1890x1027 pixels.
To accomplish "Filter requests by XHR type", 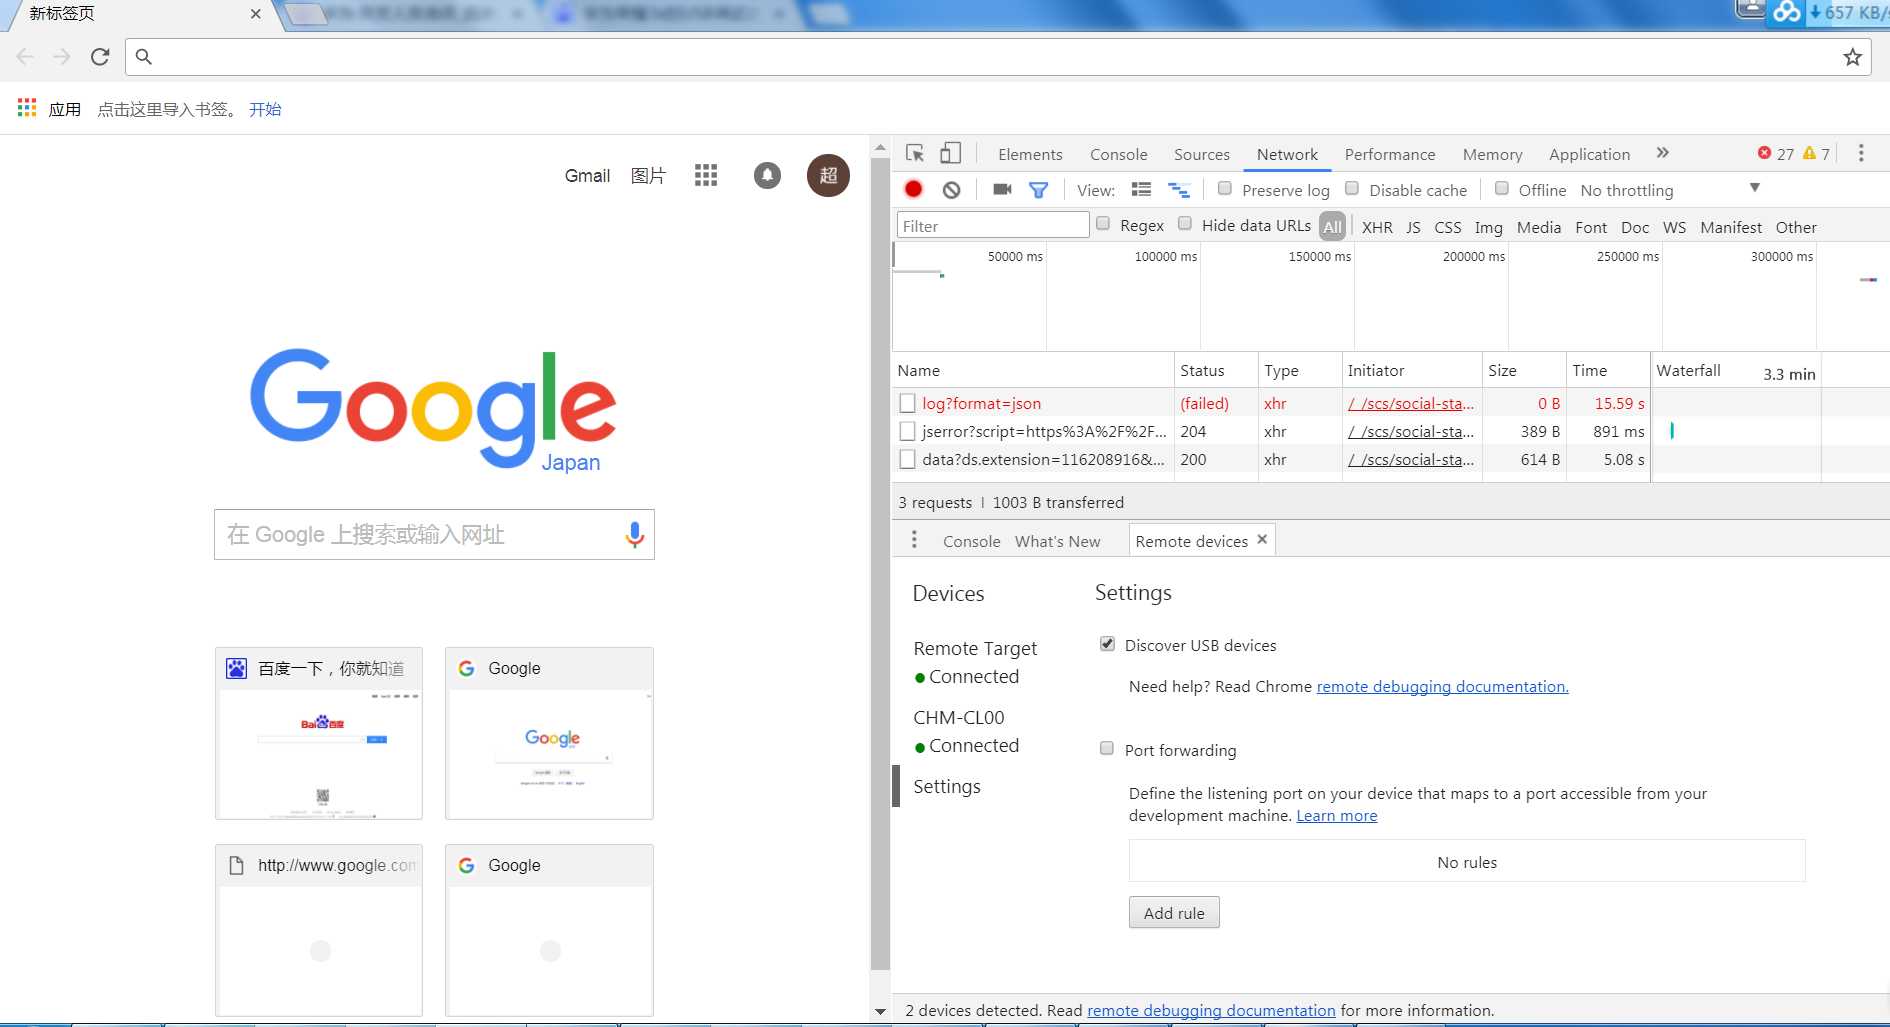I will click(x=1377, y=227).
